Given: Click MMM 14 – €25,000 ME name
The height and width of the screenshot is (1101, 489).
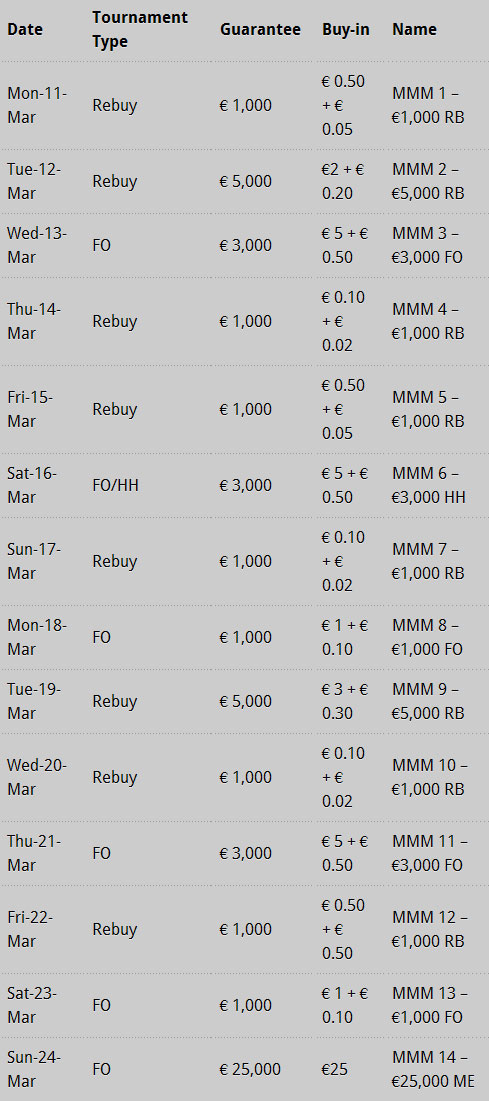Looking at the screenshot, I should (x=432, y=1069).
